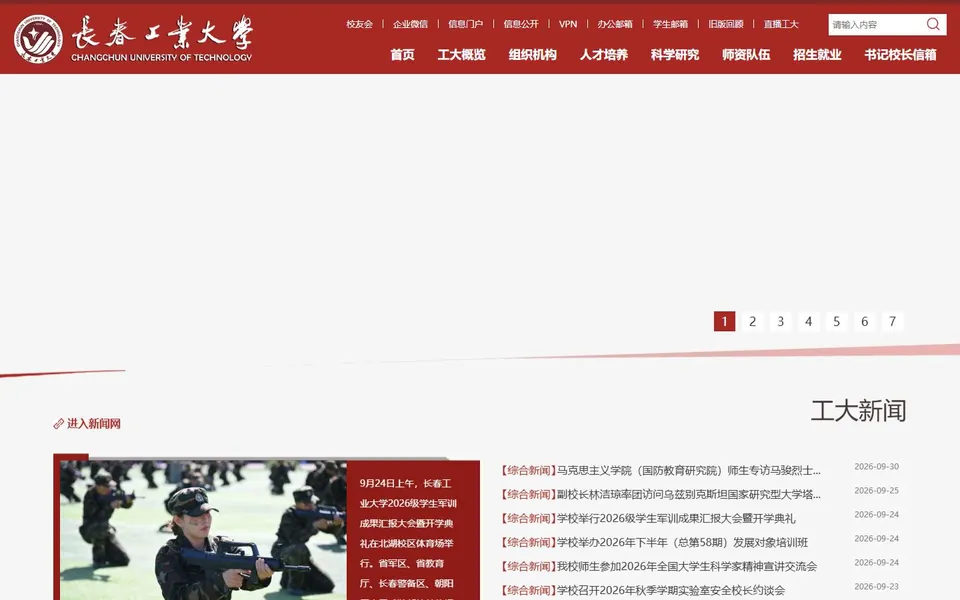This screenshot has height=600, width=960.
Task: Open the 旧版回顾 link
Action: pos(726,24)
